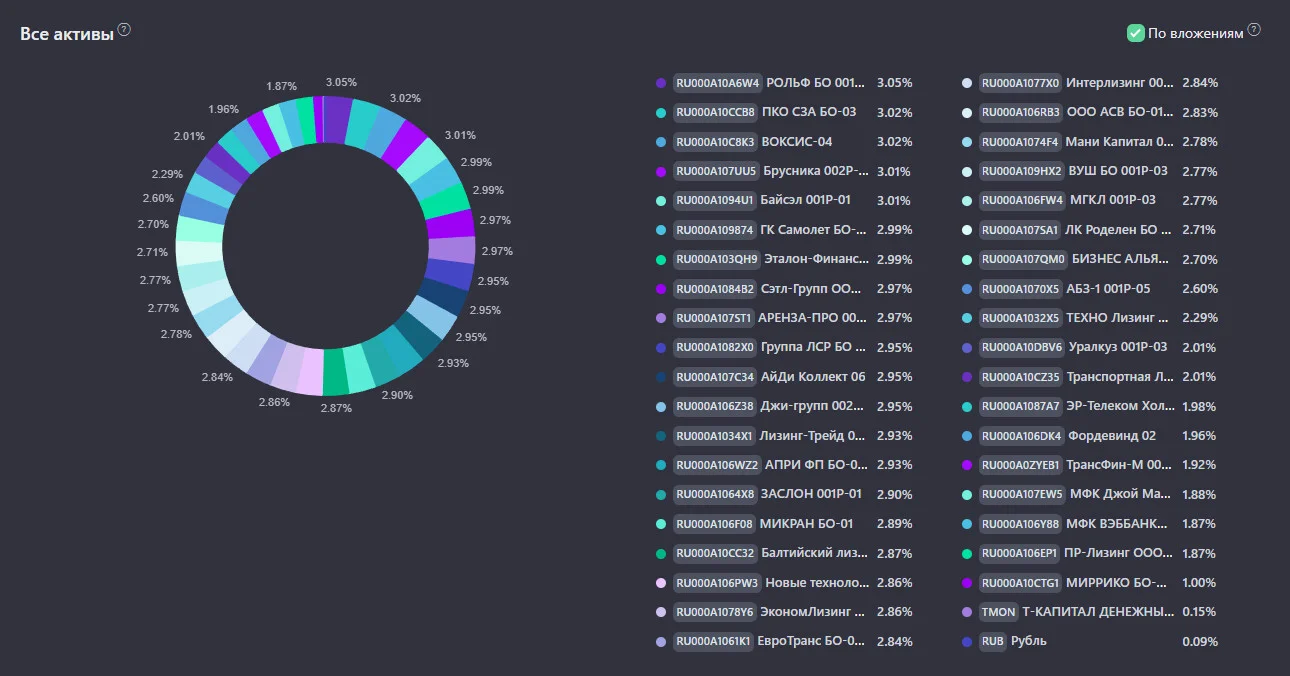Click color dot of Новые технологии
This screenshot has width=1290, height=676.
pyautogui.click(x=661, y=583)
